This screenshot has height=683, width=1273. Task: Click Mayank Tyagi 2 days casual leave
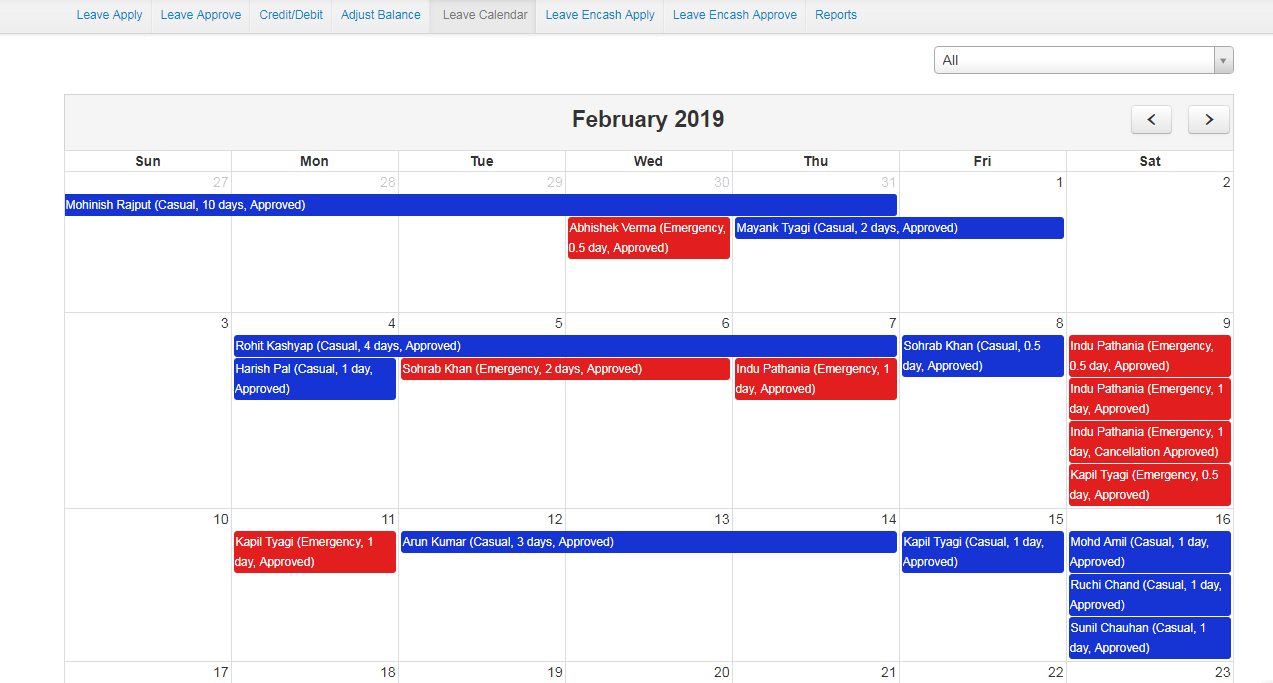coord(898,228)
